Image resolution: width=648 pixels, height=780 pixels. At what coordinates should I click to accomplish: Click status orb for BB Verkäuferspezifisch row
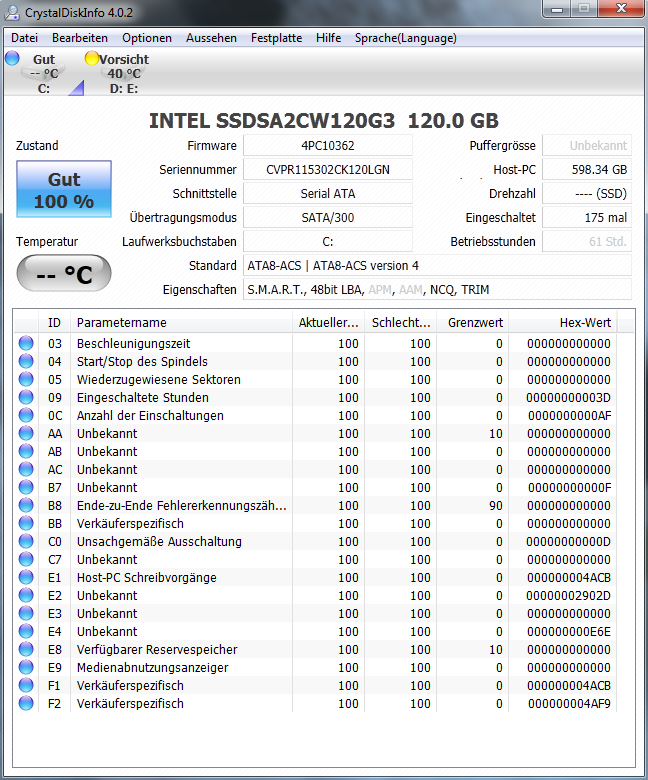(x=26, y=523)
